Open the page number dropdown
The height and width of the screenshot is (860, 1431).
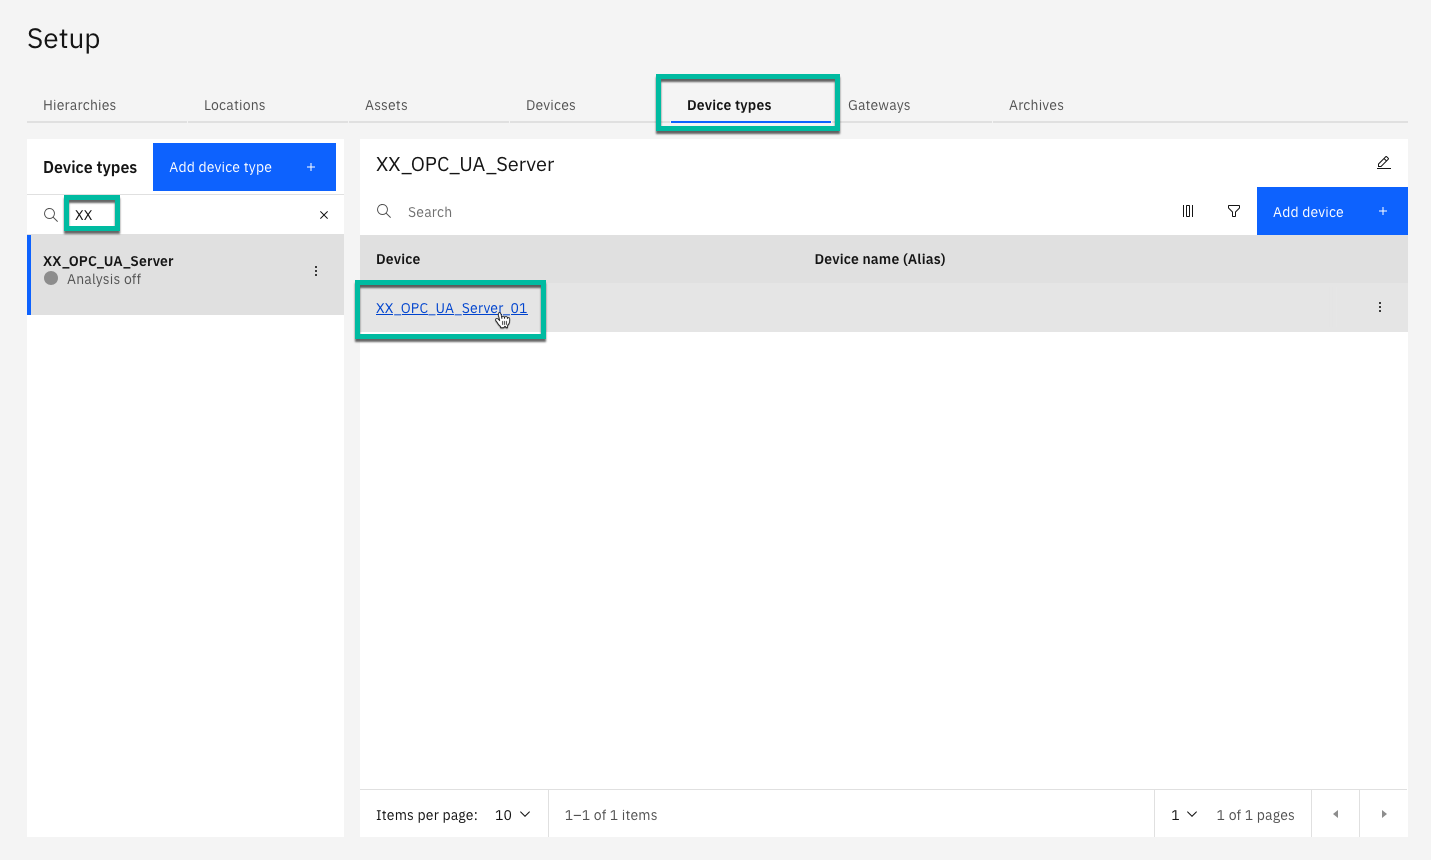point(1184,815)
